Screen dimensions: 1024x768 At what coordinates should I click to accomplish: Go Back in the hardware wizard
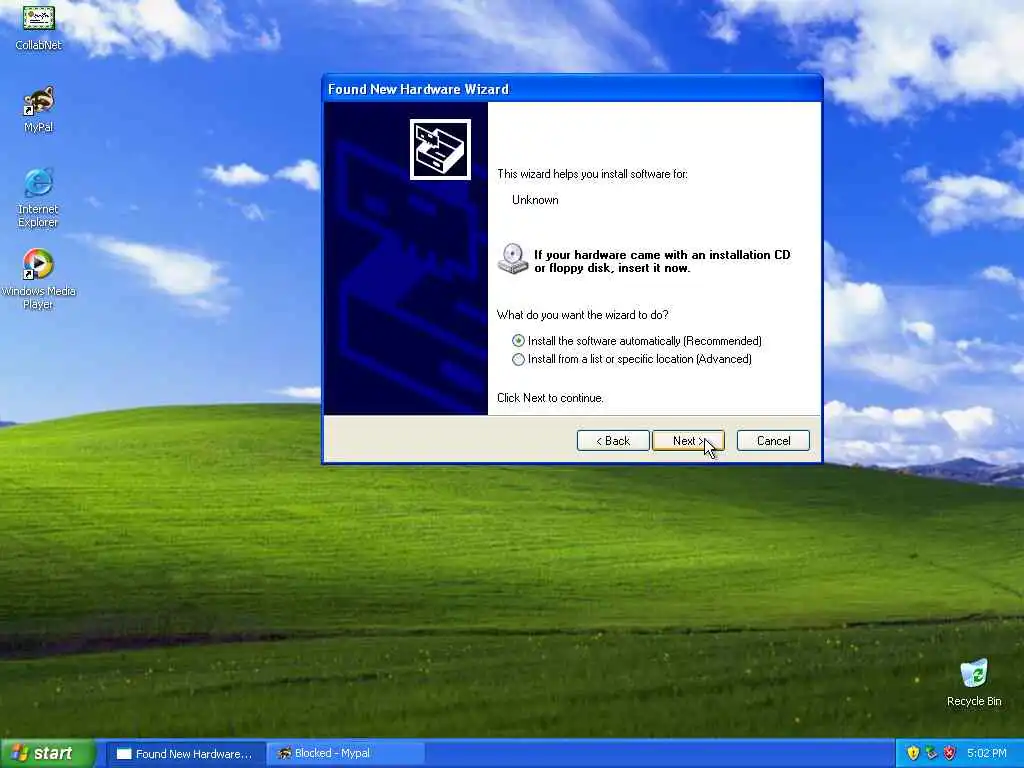coord(613,441)
